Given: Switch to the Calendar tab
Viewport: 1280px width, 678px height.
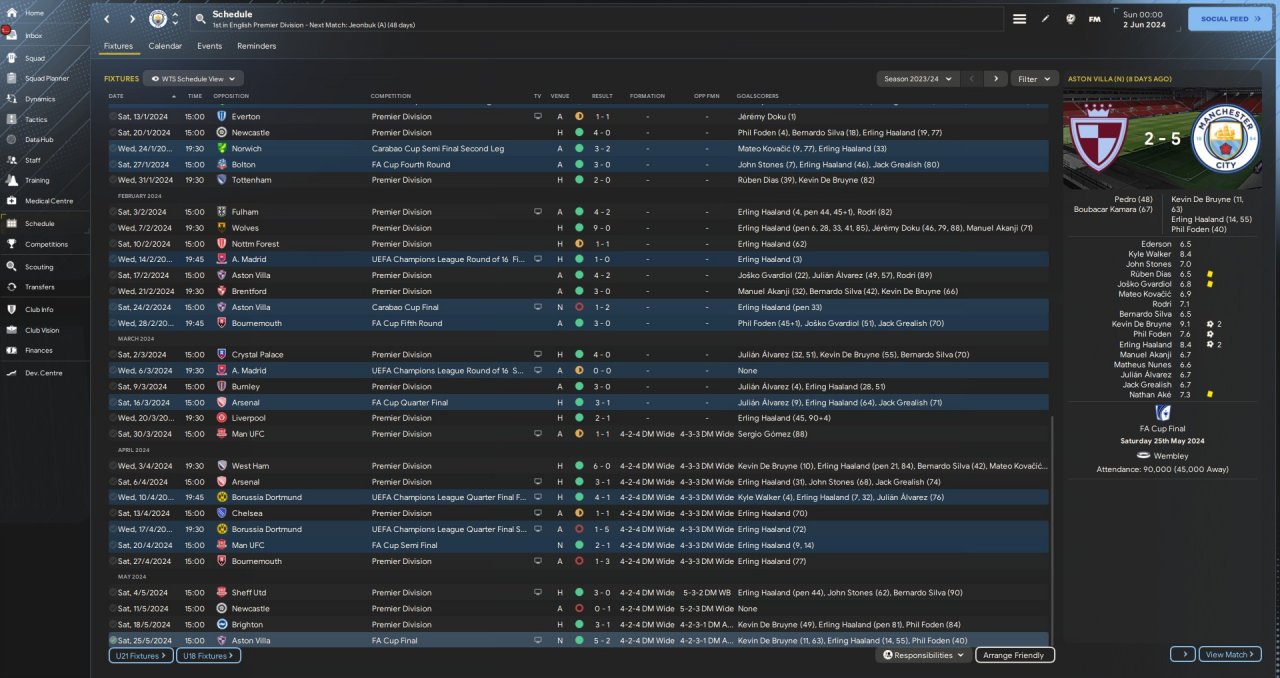Looking at the screenshot, I should [165, 46].
